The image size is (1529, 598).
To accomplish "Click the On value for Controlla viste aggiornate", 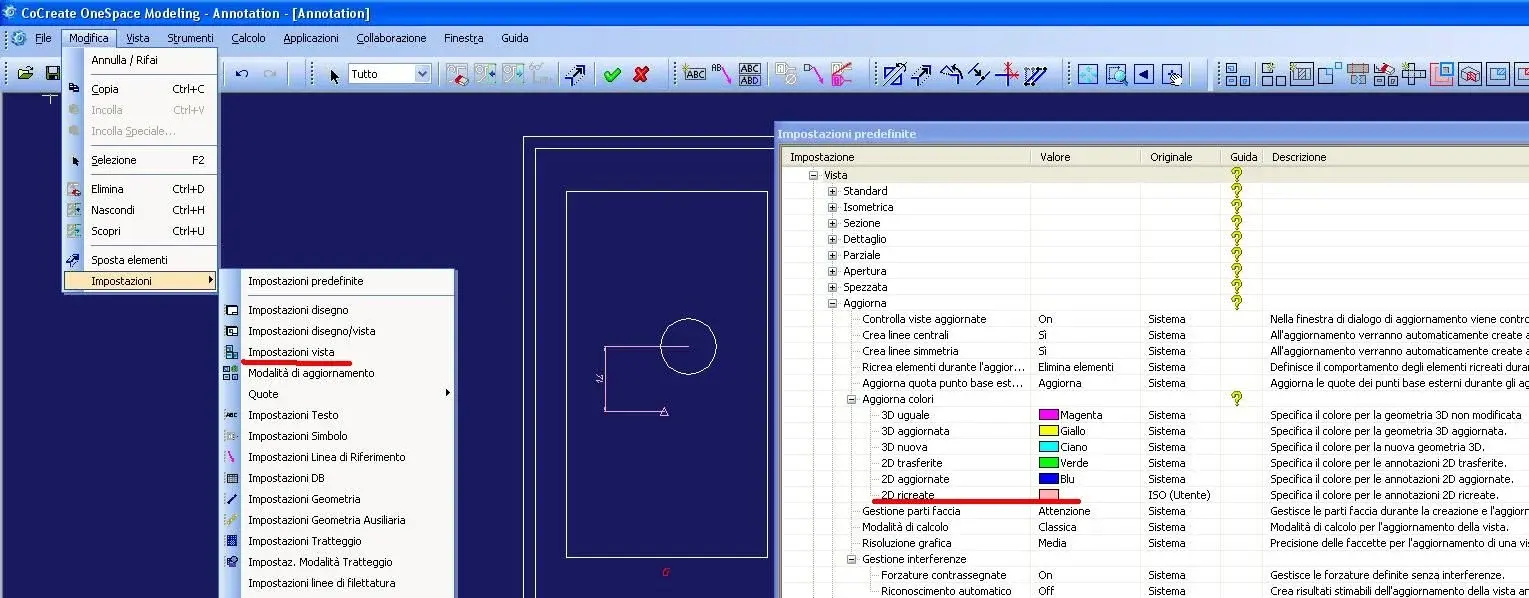I will coord(1045,319).
